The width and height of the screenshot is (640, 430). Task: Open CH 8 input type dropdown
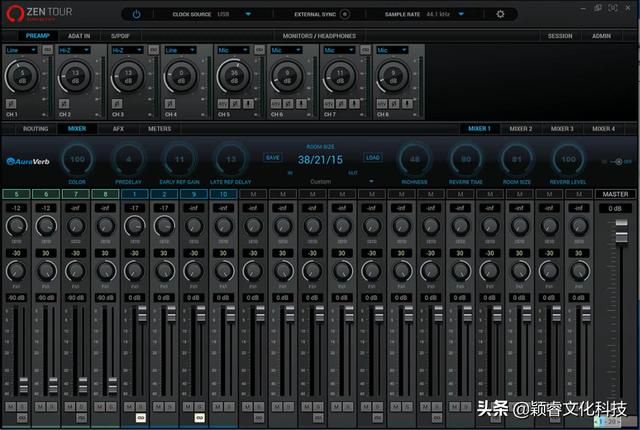point(392,50)
